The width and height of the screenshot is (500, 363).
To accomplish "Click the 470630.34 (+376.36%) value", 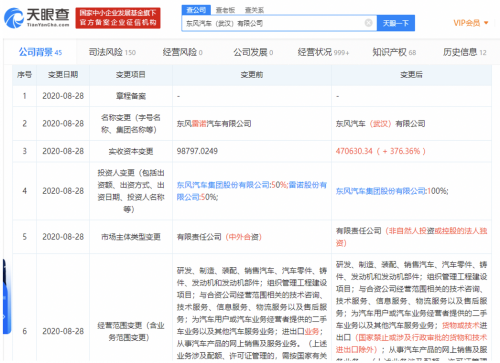I will click(381, 151).
